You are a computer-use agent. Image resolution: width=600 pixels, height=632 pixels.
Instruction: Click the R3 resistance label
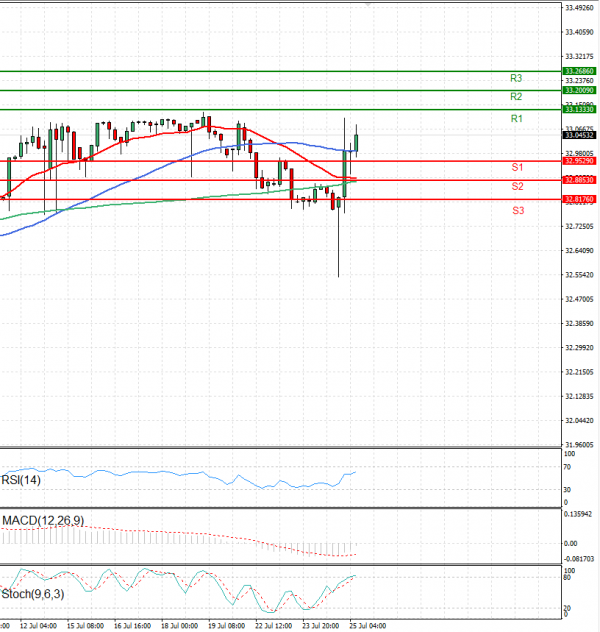point(516,78)
